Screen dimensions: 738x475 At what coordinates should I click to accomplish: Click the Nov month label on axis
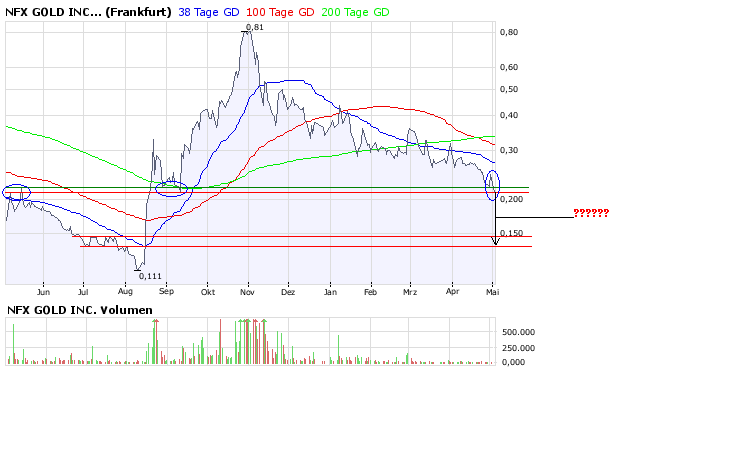coord(249,293)
